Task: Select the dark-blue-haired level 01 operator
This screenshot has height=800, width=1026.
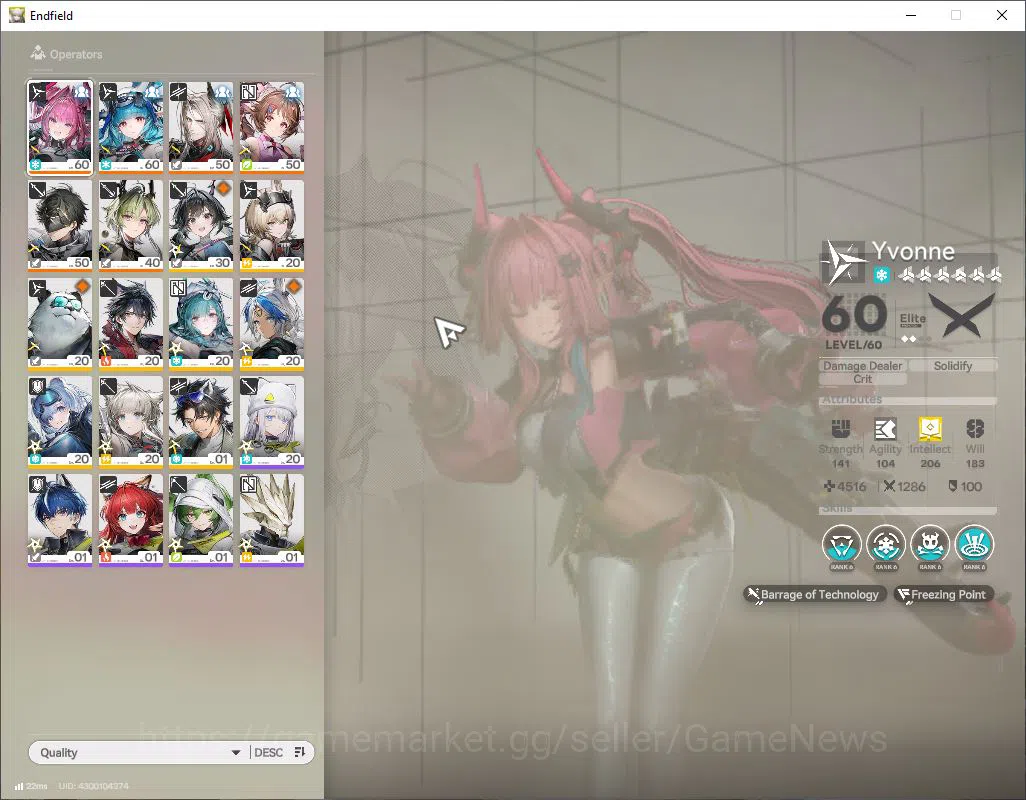Action: [60, 520]
